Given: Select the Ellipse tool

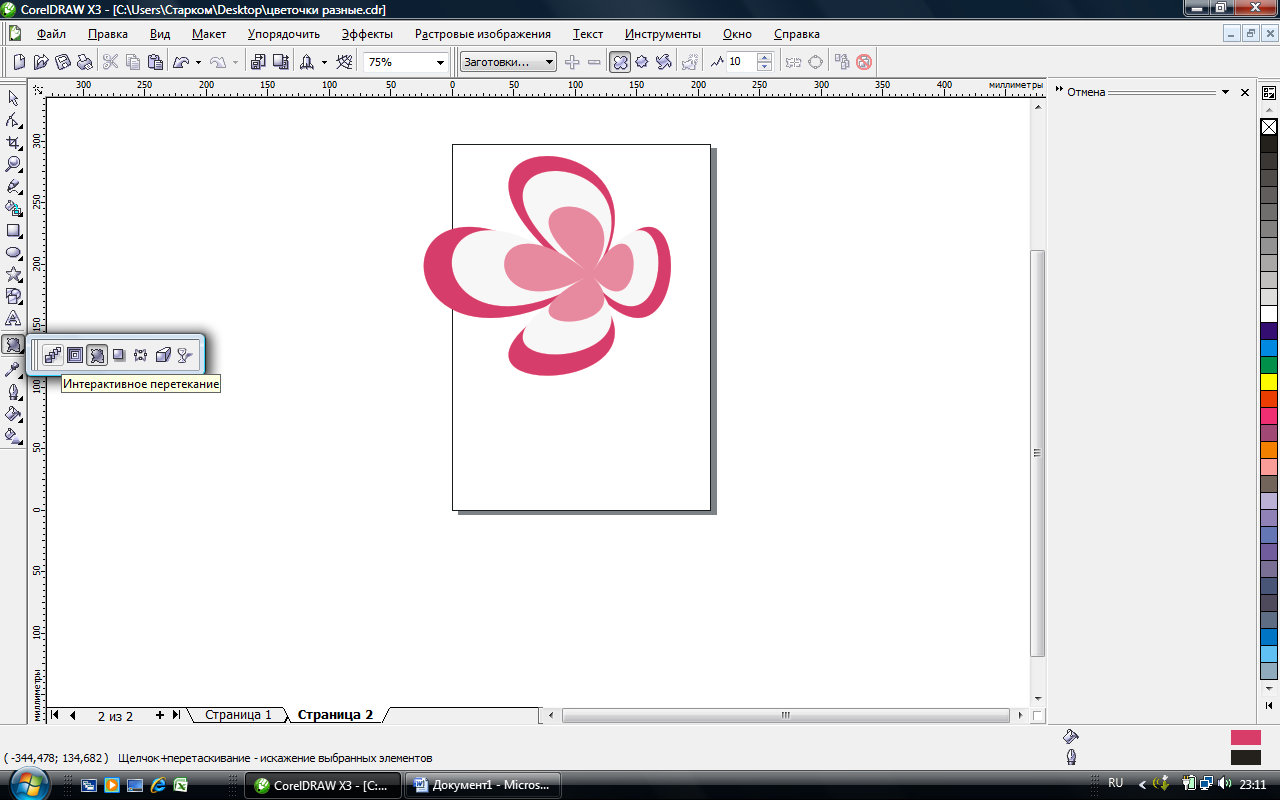Looking at the screenshot, I should (13, 253).
